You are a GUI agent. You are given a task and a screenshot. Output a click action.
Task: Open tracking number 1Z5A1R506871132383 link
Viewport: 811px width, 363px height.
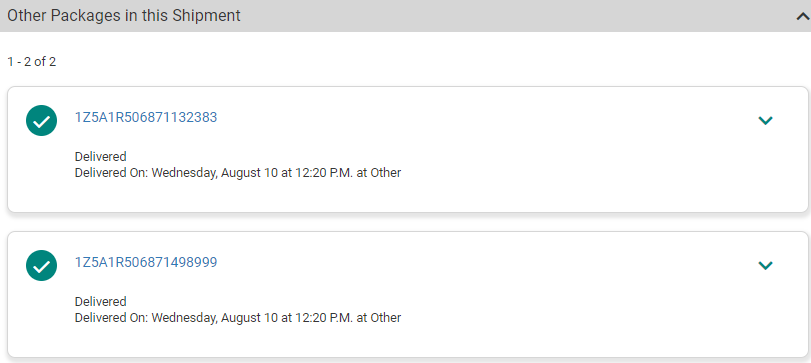146,118
